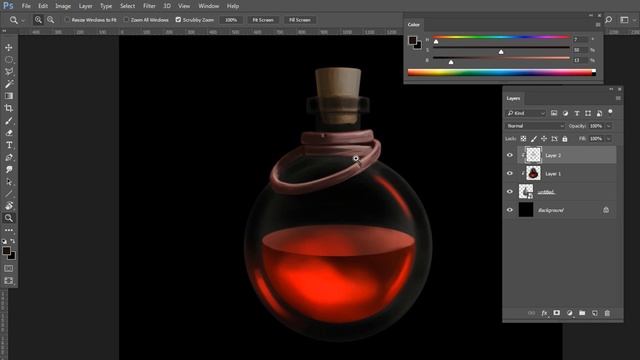Toggle layer filtering on or off
The image size is (640, 360).
point(610,111)
